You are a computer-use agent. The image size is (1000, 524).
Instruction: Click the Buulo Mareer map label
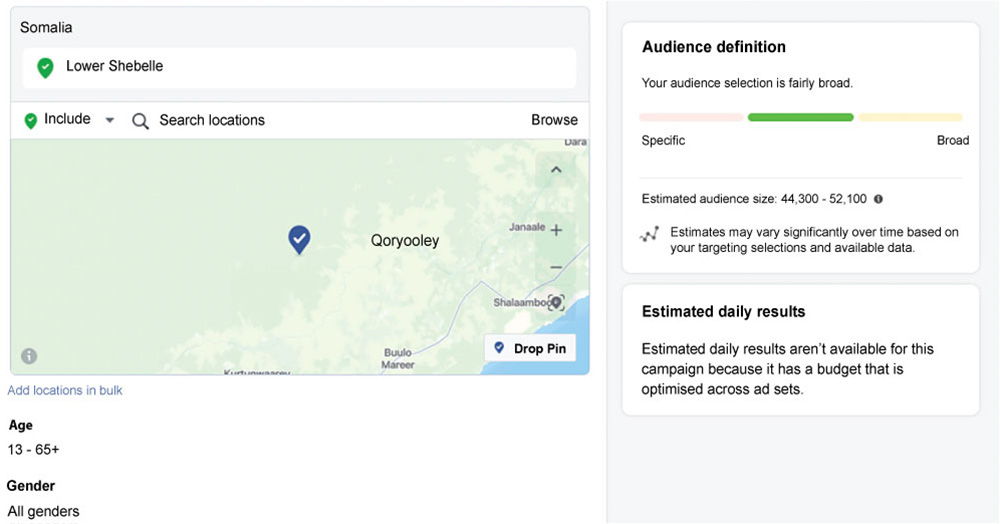tap(398, 359)
